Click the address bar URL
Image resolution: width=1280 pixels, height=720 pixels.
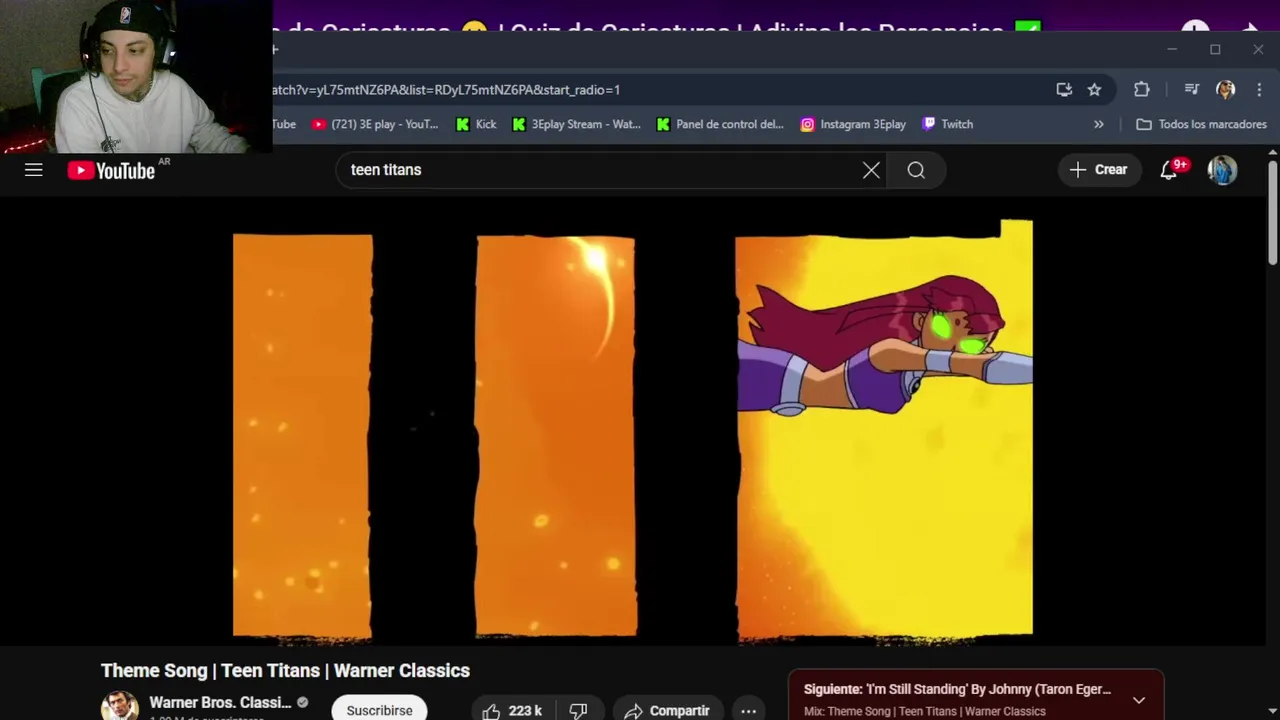pyautogui.click(x=446, y=90)
